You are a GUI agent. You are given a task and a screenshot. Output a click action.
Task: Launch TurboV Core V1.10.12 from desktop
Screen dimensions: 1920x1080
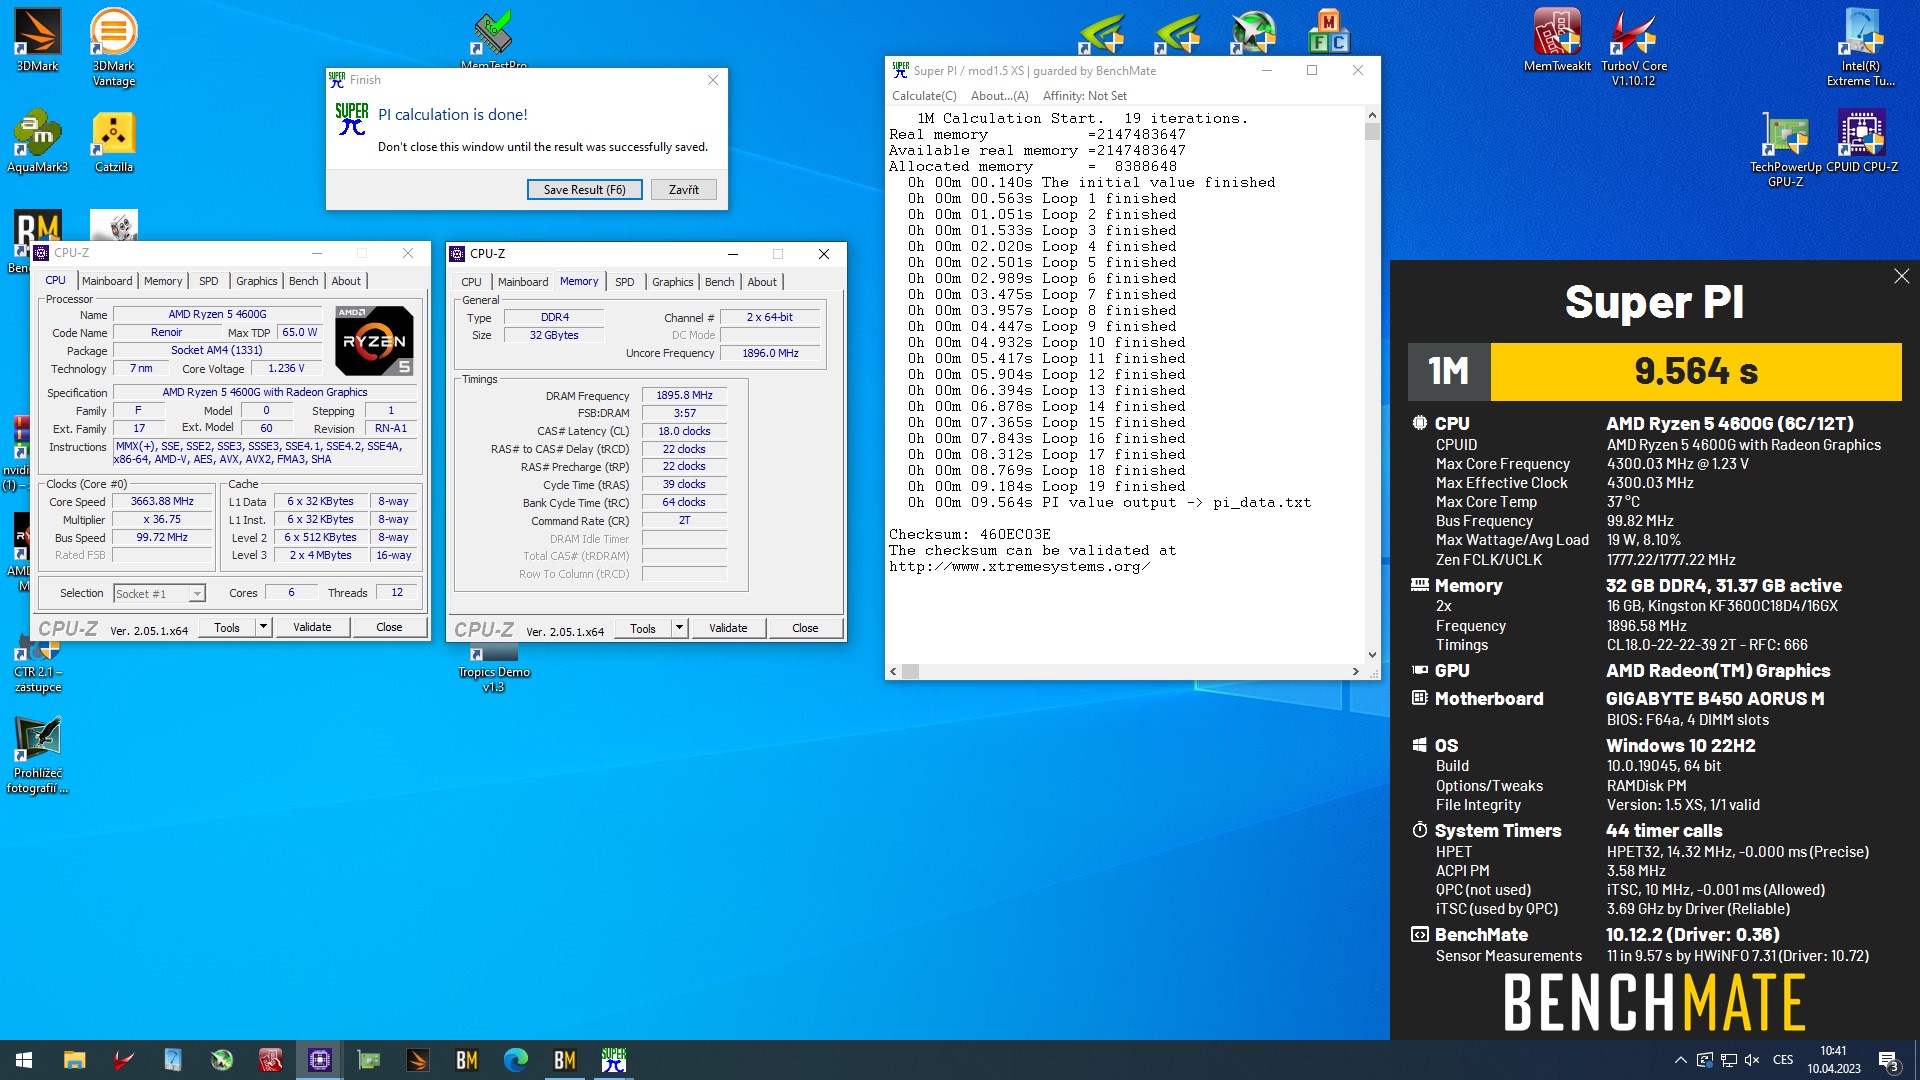click(1633, 47)
